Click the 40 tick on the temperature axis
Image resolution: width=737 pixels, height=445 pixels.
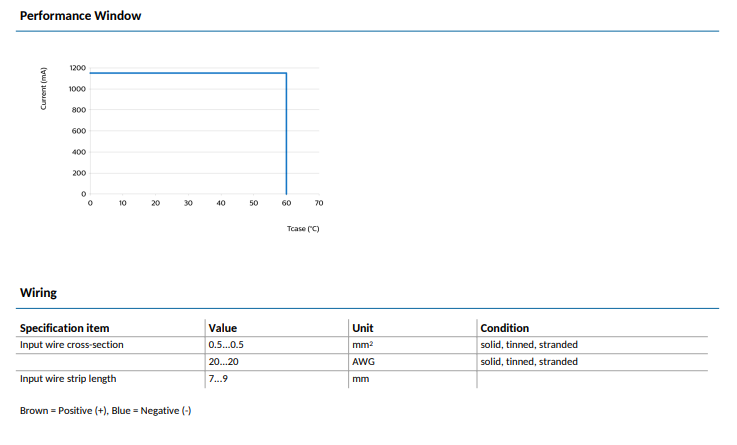[x=221, y=203]
